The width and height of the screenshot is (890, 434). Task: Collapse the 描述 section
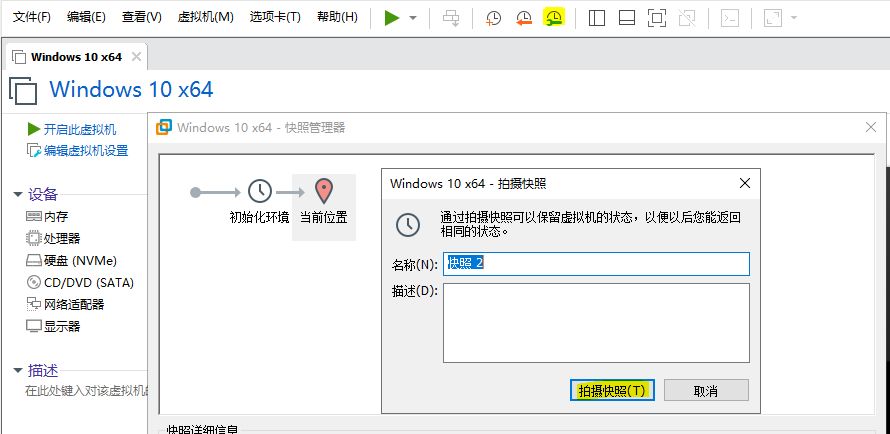click(18, 370)
